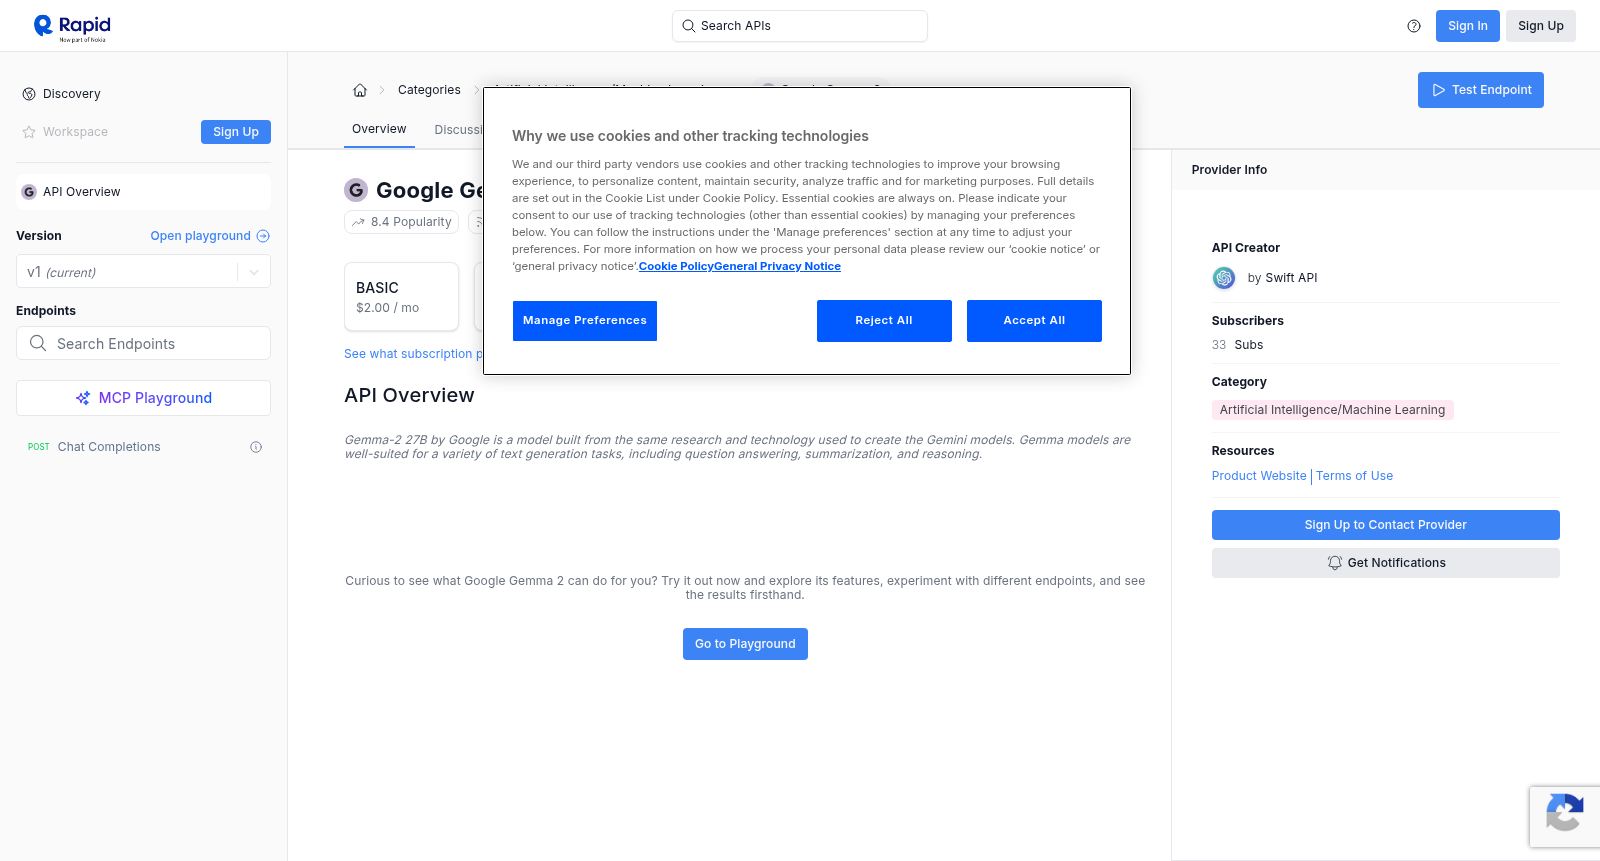Click Sign Up to Contact Provider
This screenshot has width=1600, height=861.
[x=1385, y=525]
